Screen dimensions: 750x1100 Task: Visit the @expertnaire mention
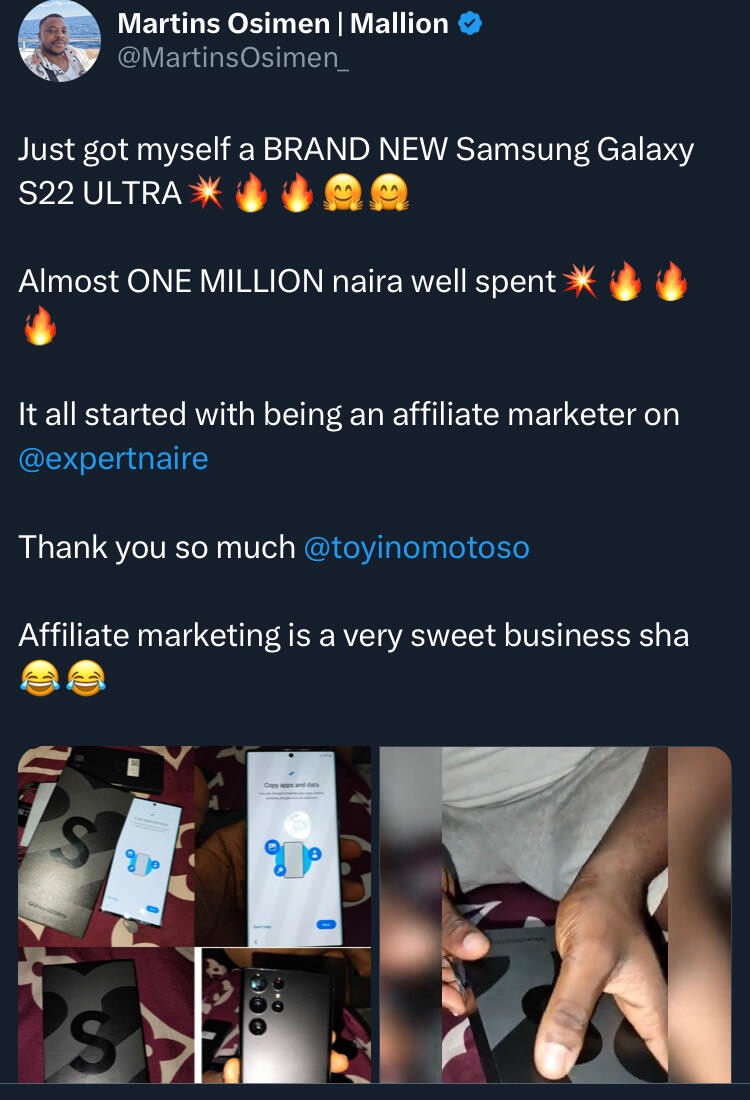pyautogui.click(x=113, y=459)
